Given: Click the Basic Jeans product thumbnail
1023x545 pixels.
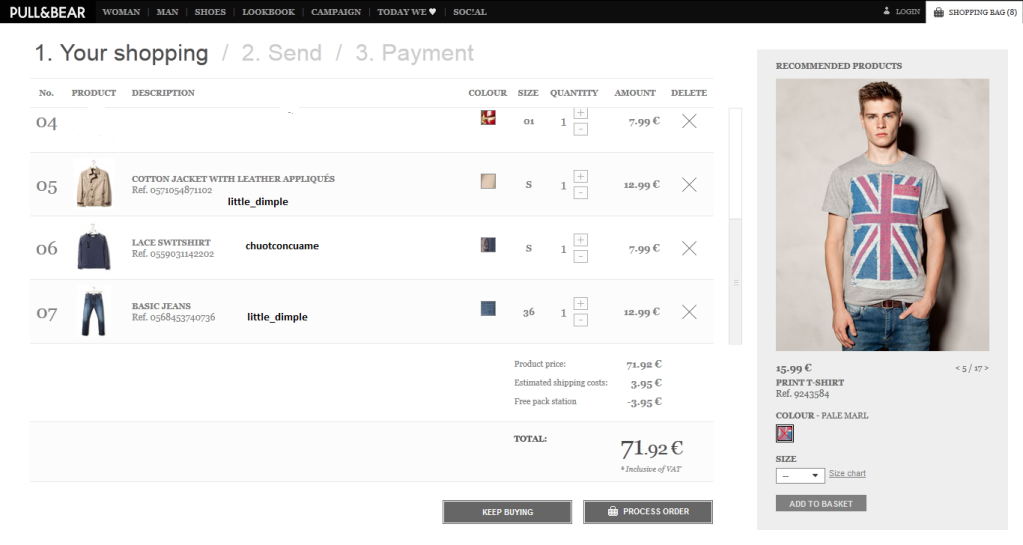Looking at the screenshot, I should (94, 312).
